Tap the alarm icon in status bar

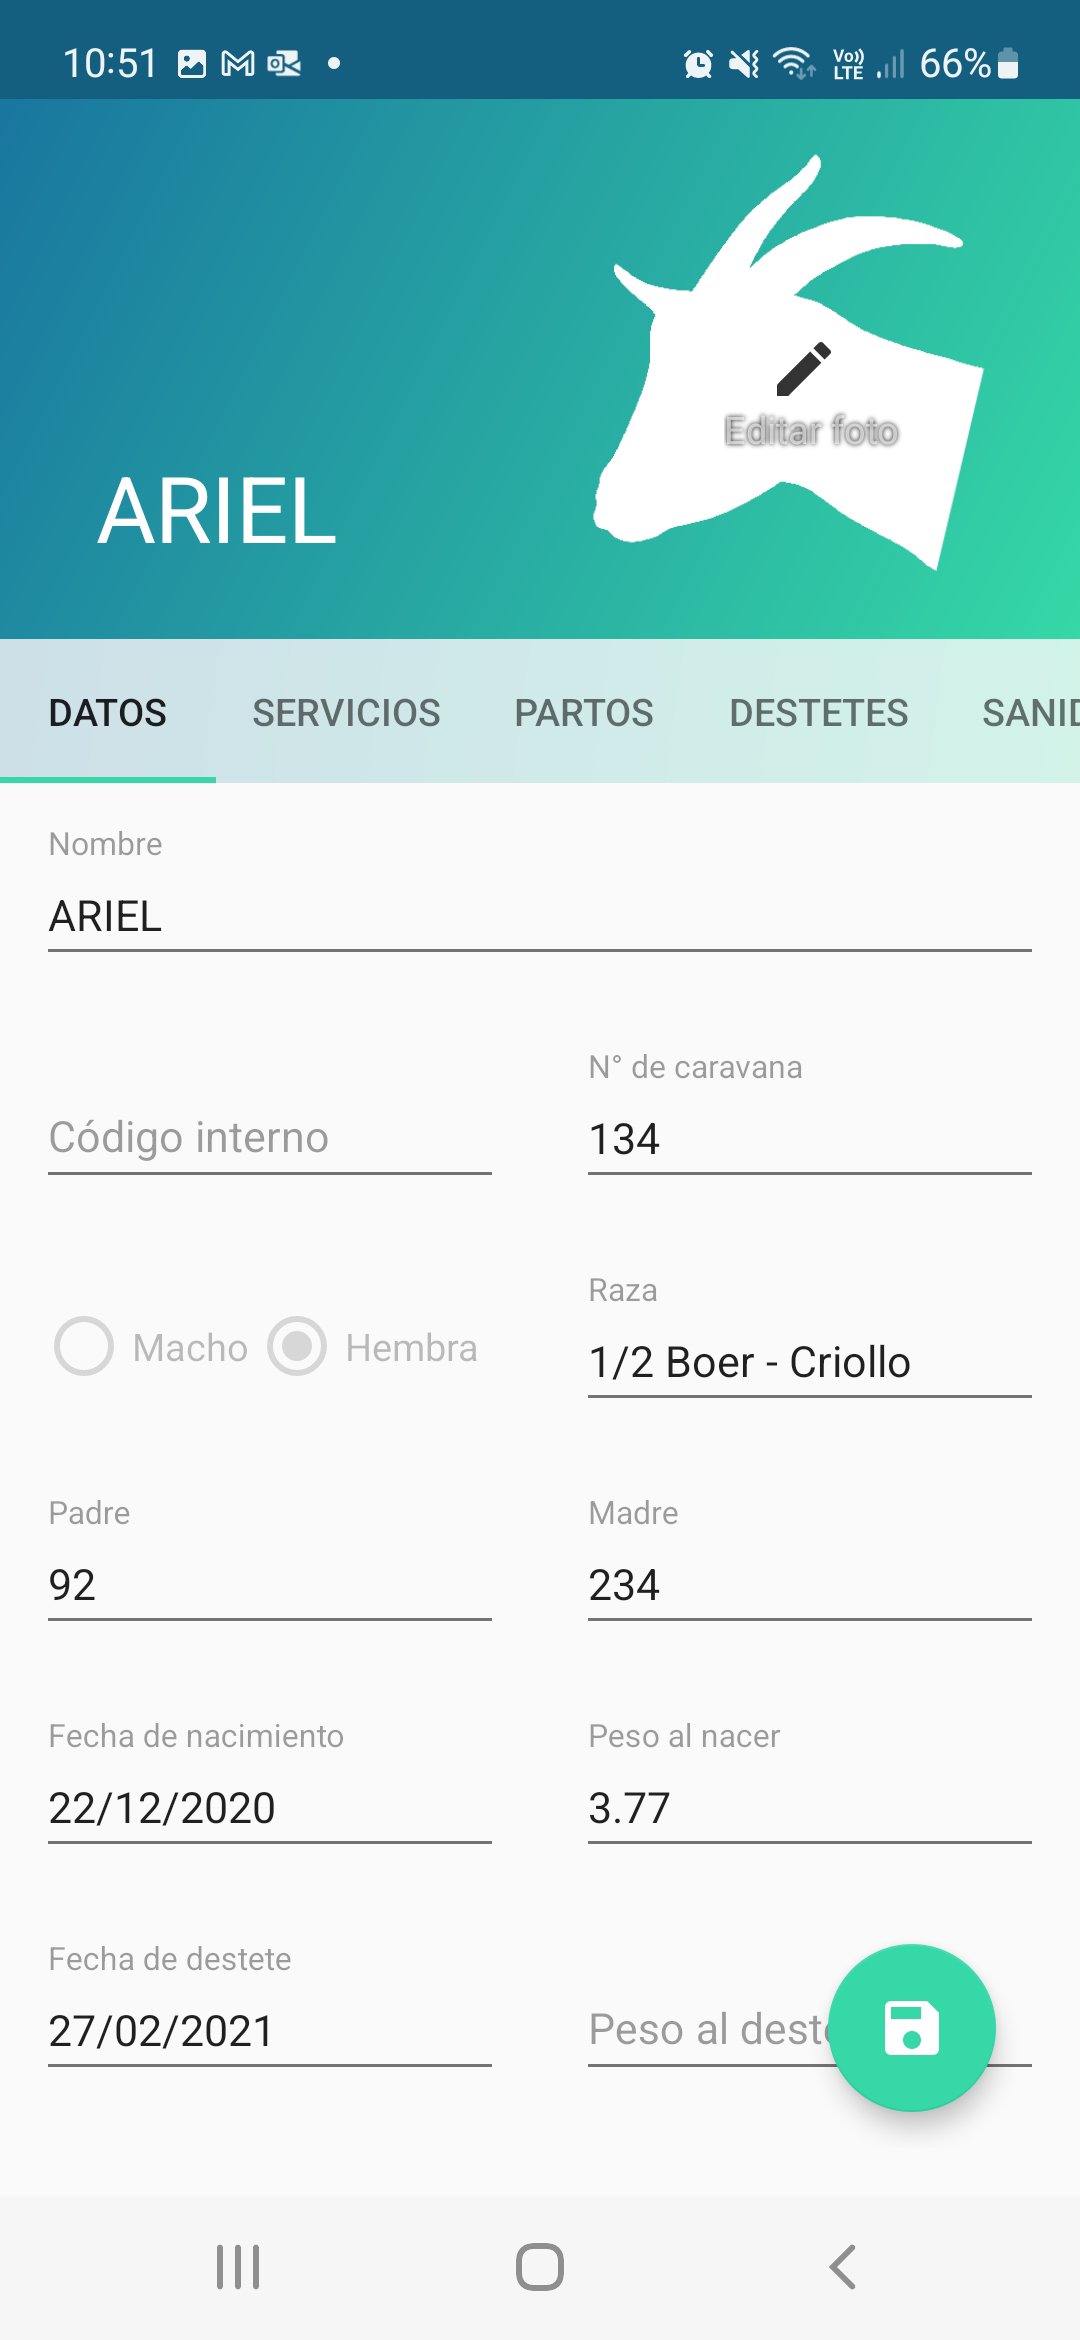[x=698, y=64]
